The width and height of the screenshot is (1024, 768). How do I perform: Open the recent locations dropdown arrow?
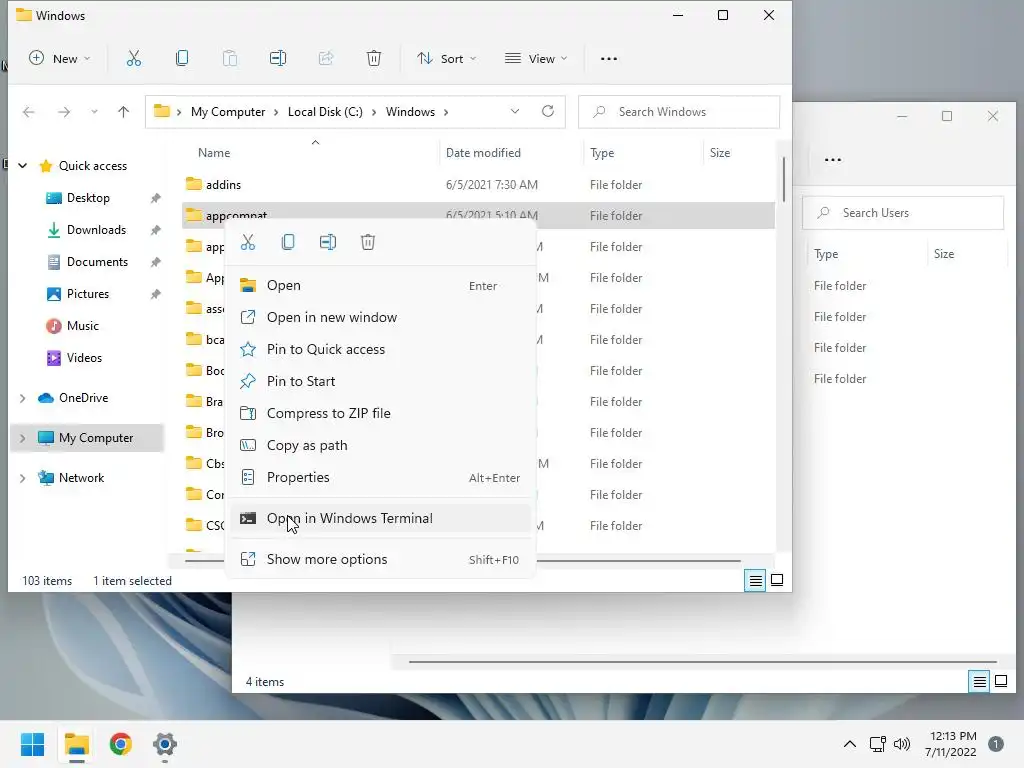[x=94, y=112]
